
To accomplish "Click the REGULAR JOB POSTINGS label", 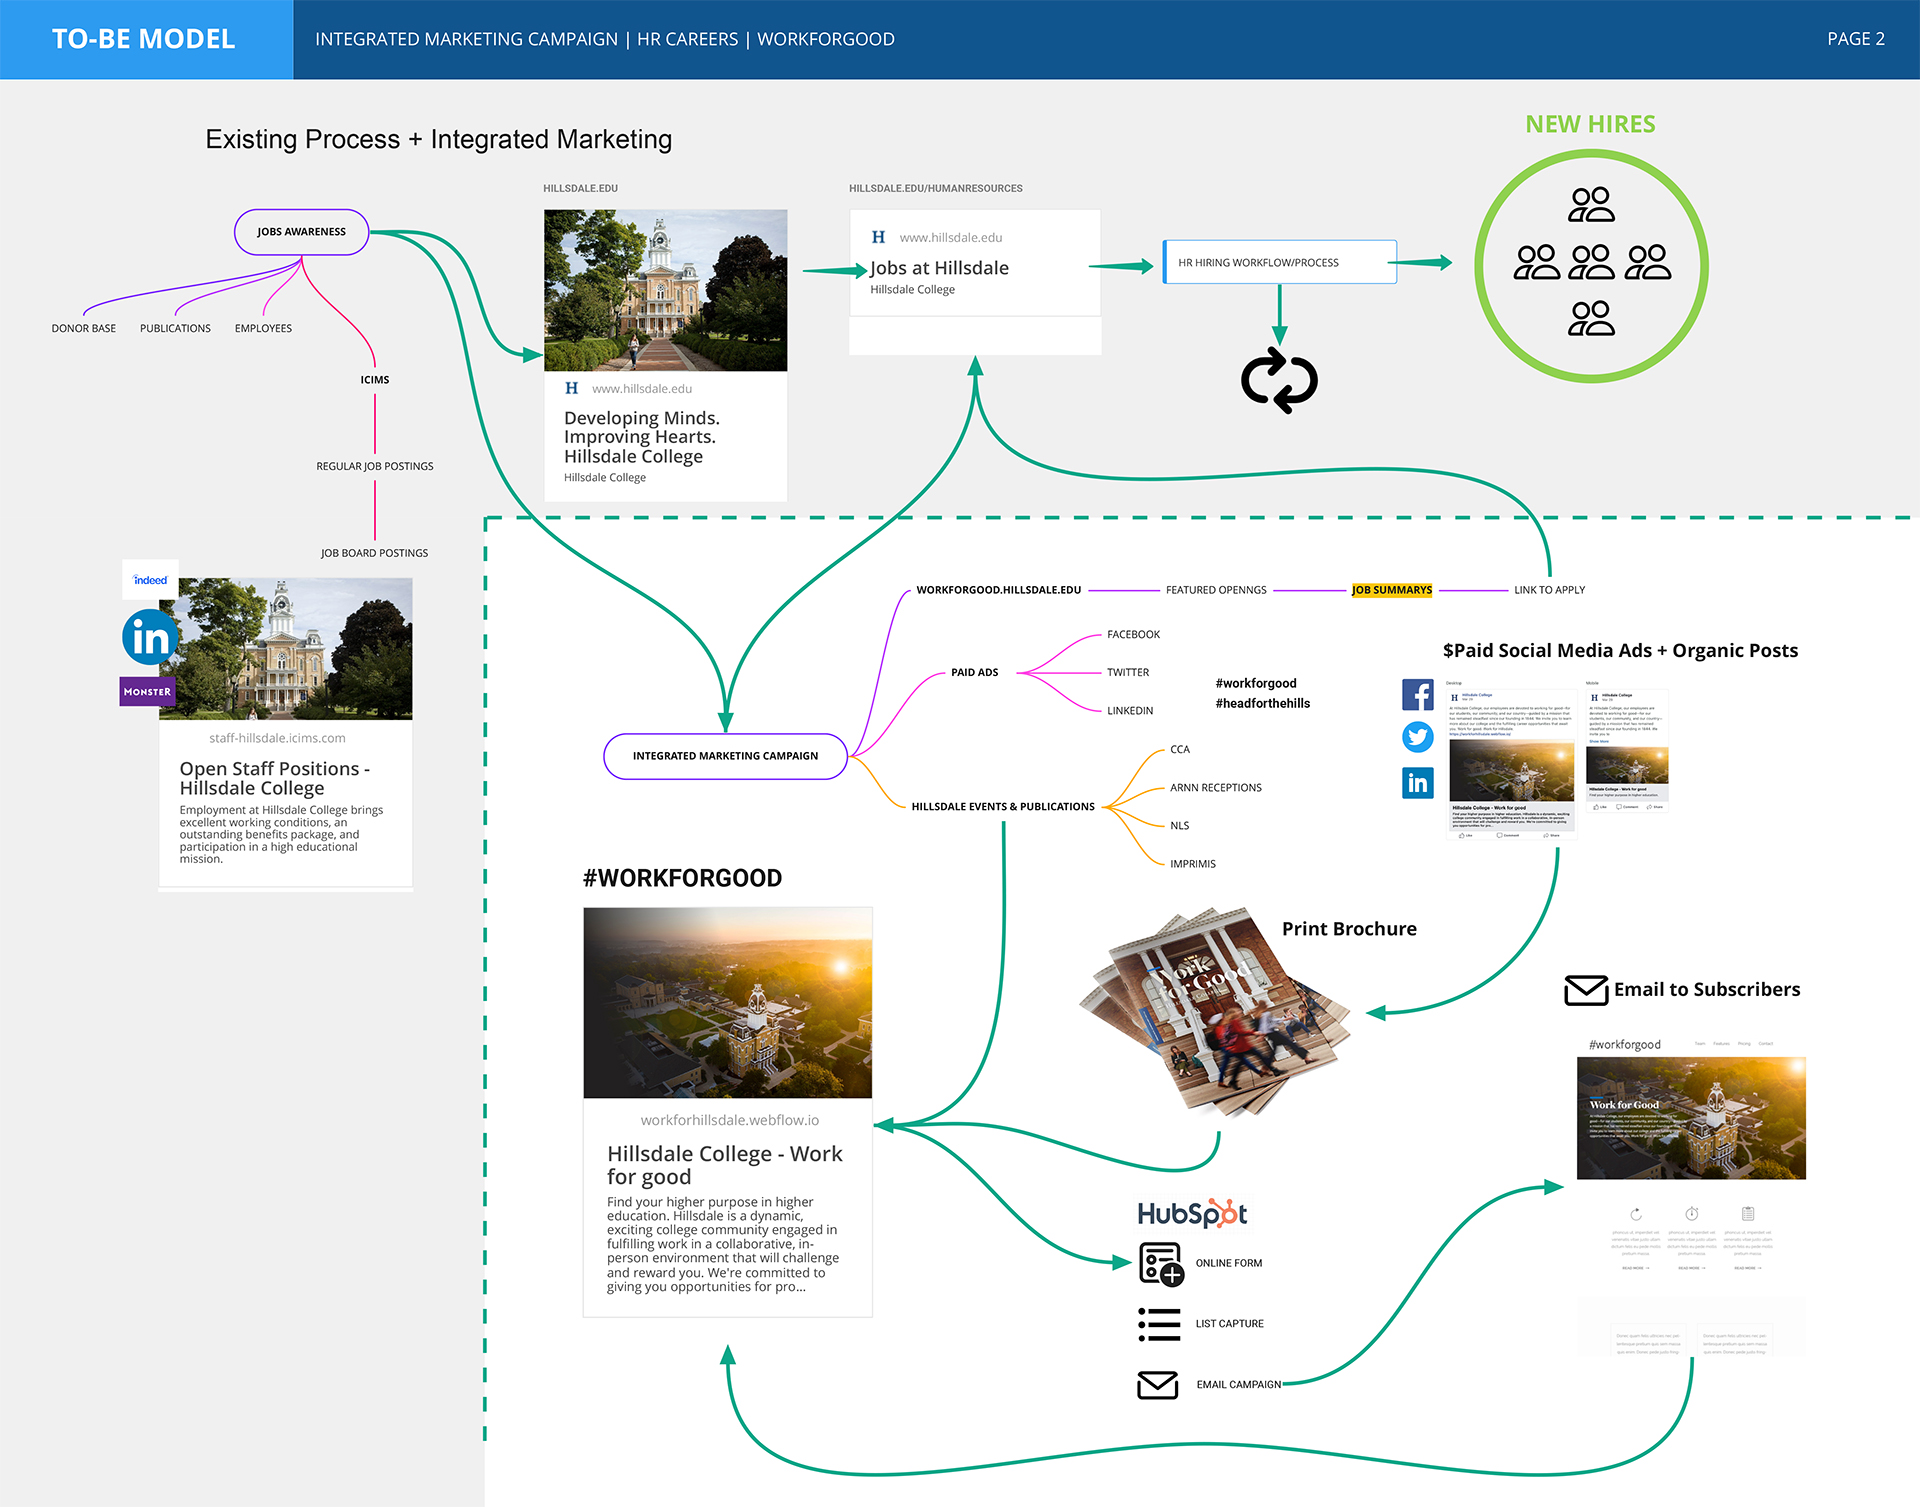I will (375, 466).
